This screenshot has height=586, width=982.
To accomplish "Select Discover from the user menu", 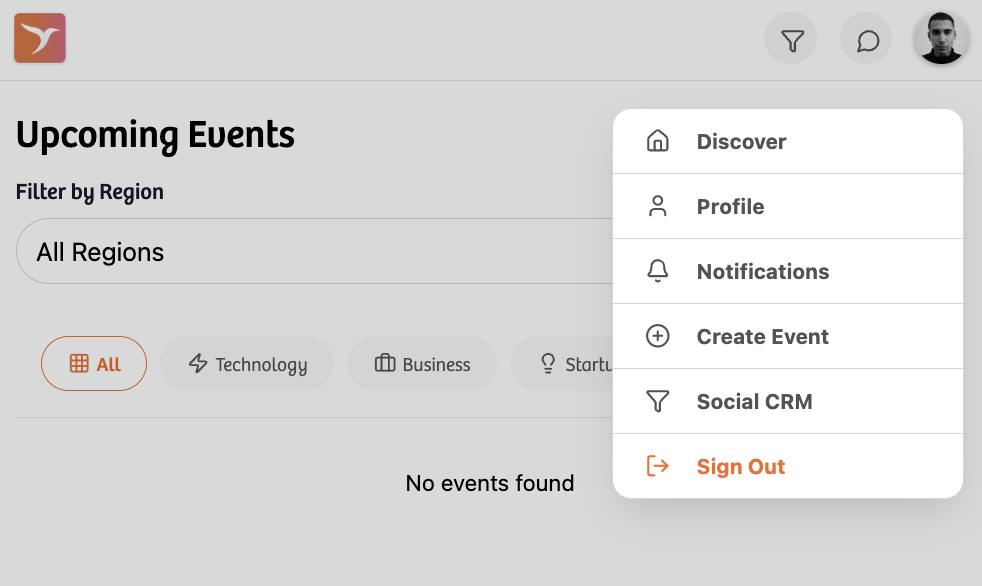I will pyautogui.click(x=741, y=141).
